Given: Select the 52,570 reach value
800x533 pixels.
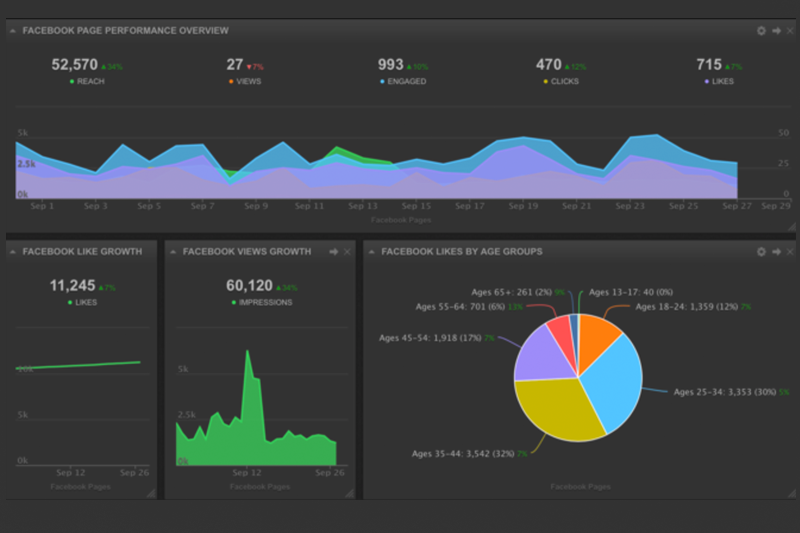Looking at the screenshot, I should pos(74,65).
